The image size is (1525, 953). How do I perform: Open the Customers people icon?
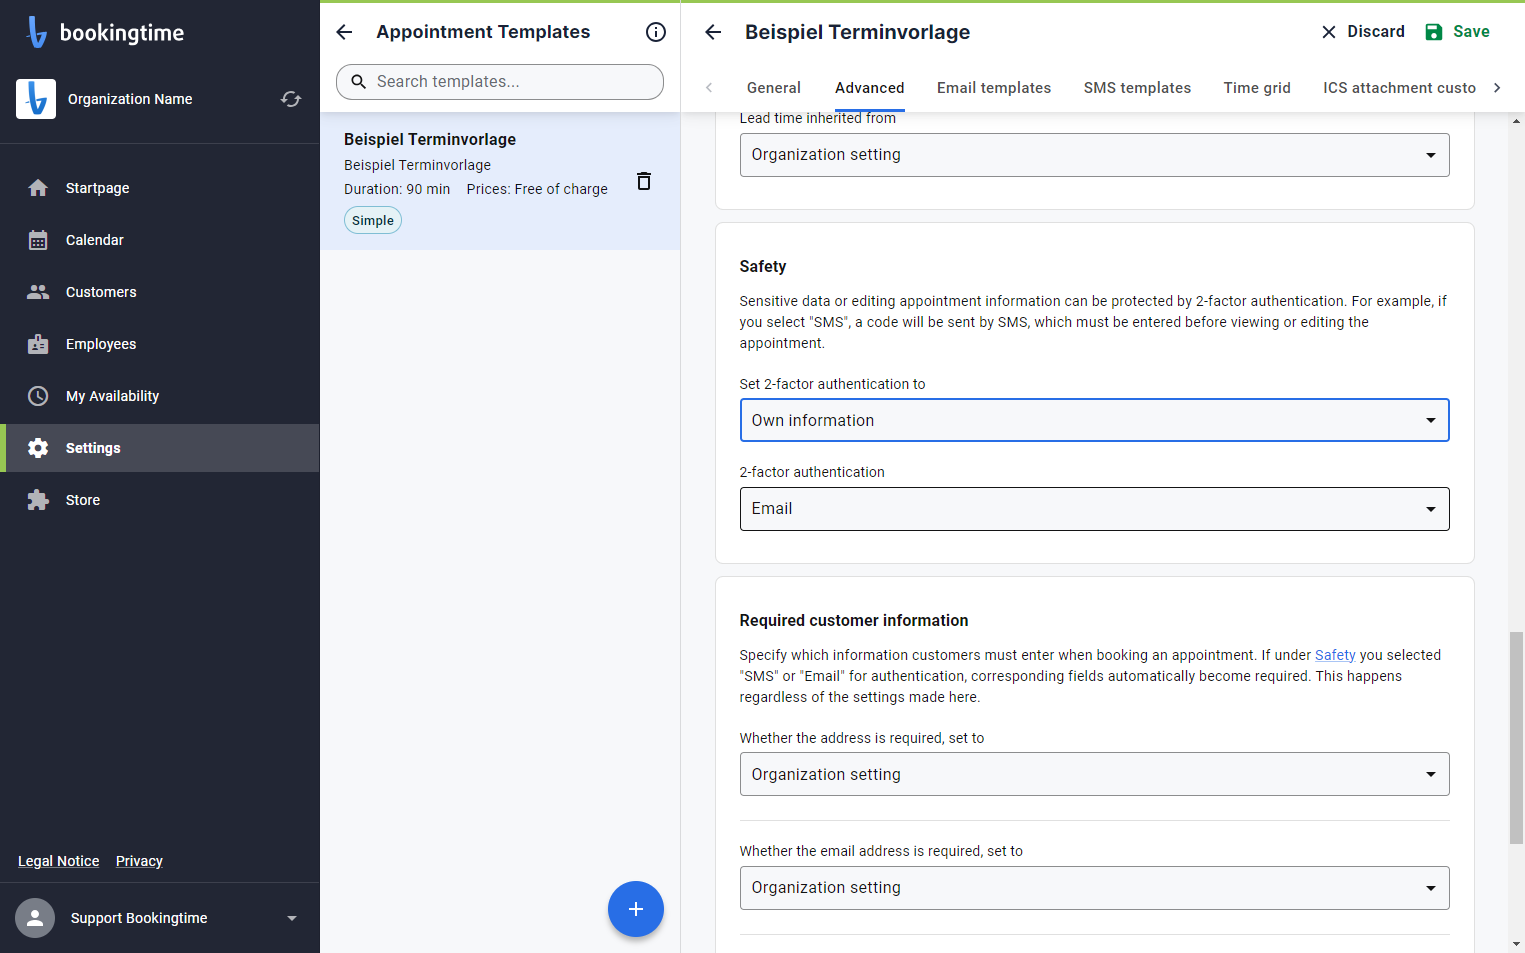coord(38,292)
